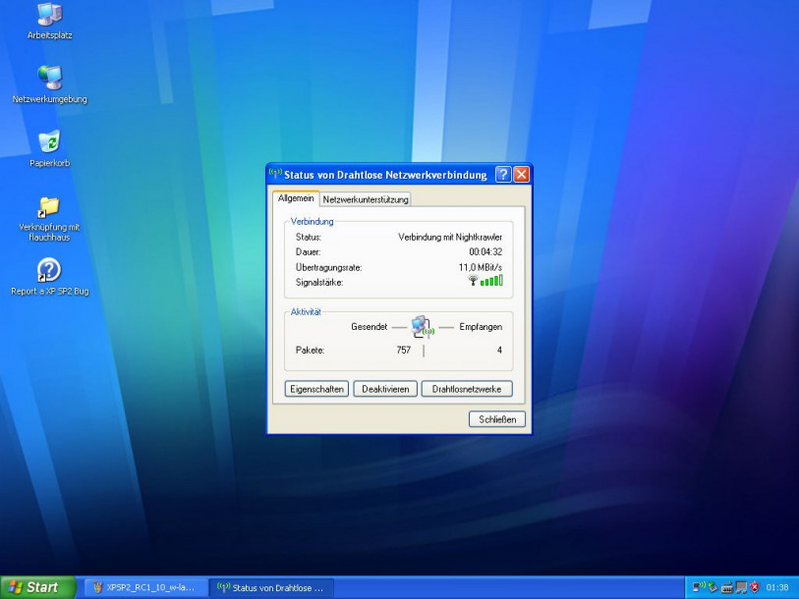
Task: Select the Report a XP SP2 Bug shortcut
Action: point(49,277)
